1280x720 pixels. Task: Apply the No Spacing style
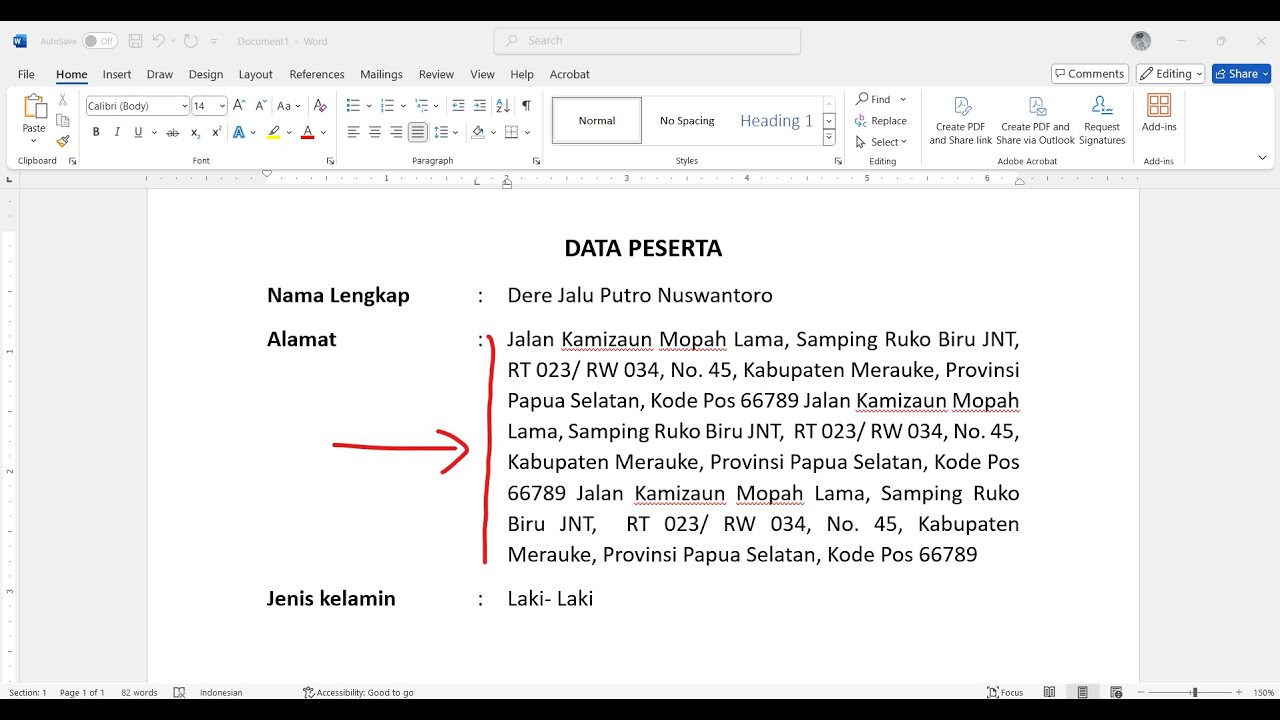pyautogui.click(x=687, y=121)
